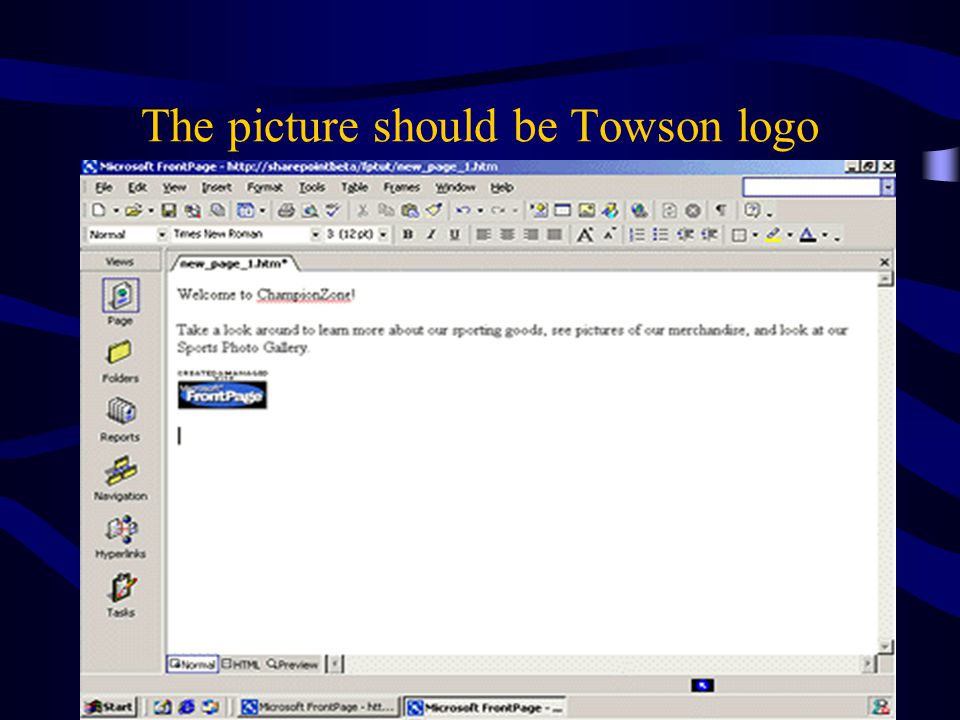The height and width of the screenshot is (720, 960).
Task: Open the font color dropdown arrow
Action: [825, 234]
